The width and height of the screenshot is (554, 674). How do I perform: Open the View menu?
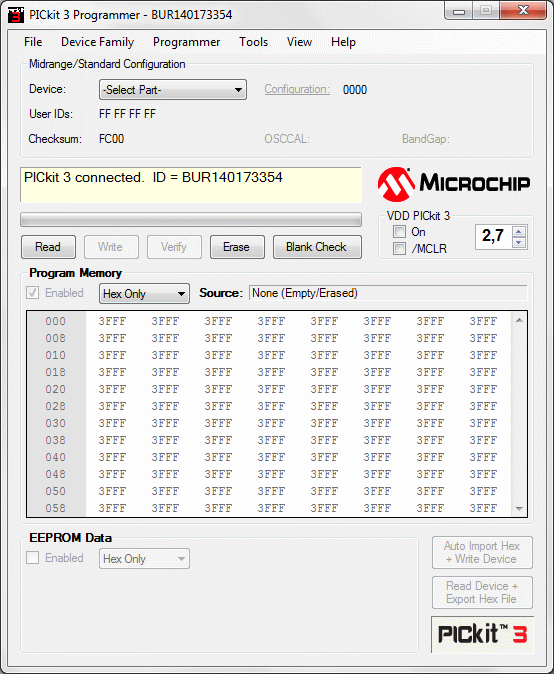click(x=299, y=42)
